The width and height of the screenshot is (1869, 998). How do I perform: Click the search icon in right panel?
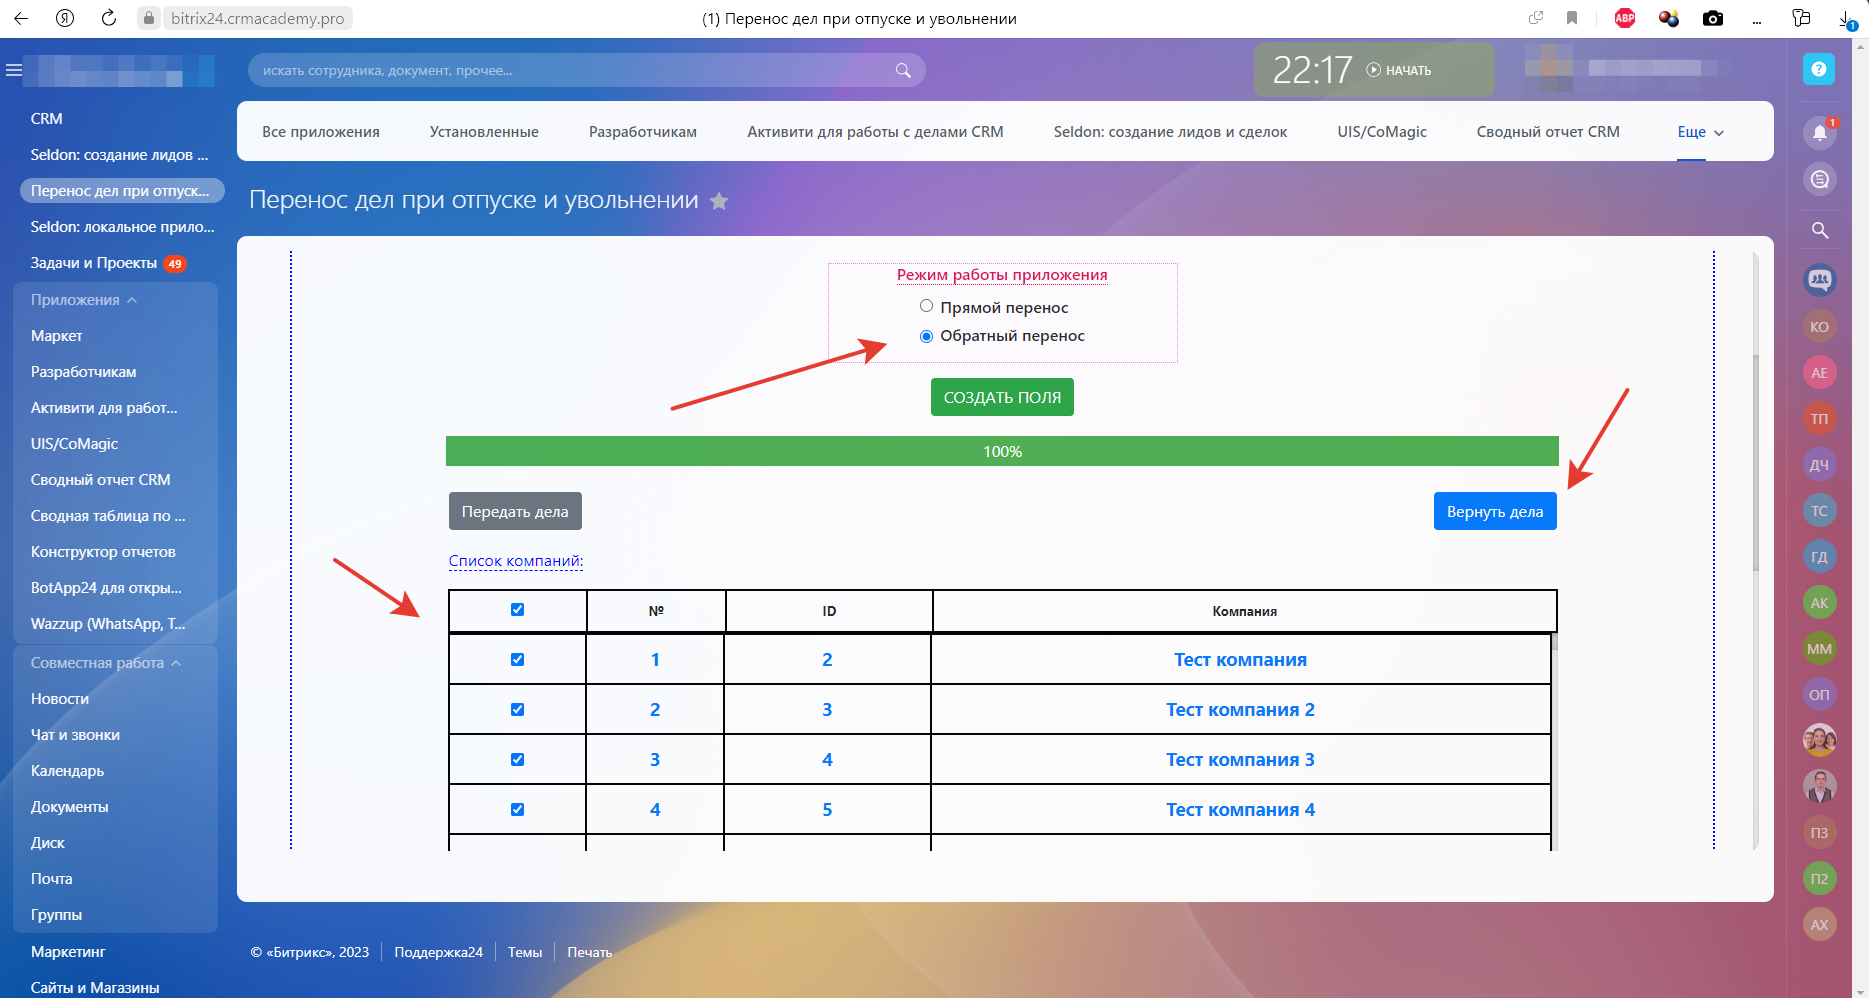click(1820, 230)
